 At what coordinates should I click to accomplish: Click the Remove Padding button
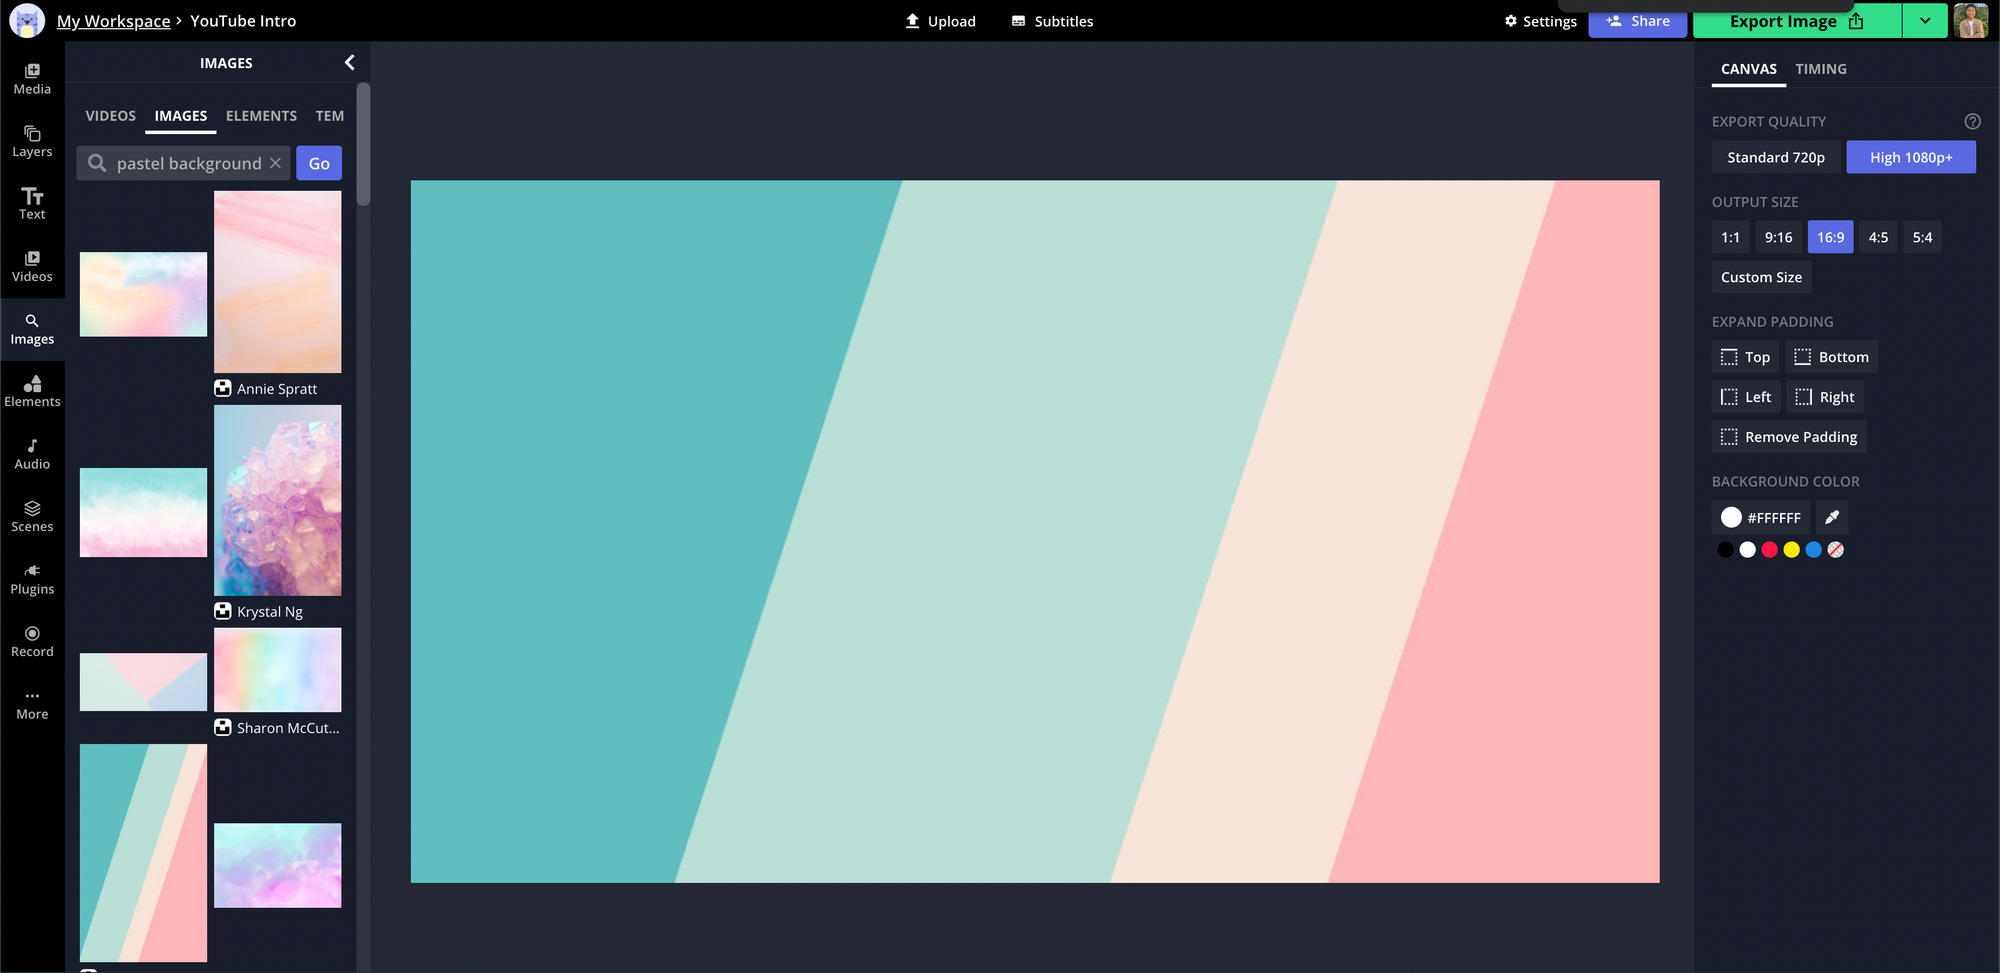coord(1789,437)
